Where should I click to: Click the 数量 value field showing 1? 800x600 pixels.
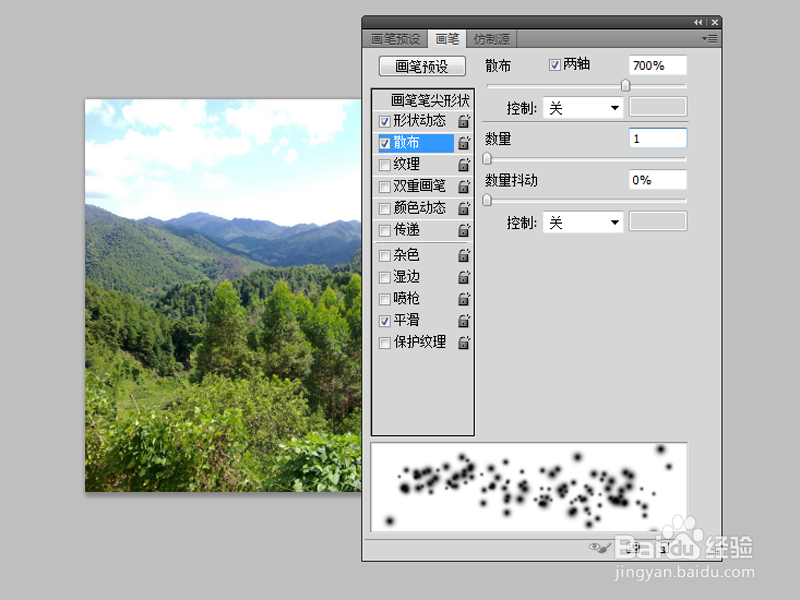click(x=658, y=138)
